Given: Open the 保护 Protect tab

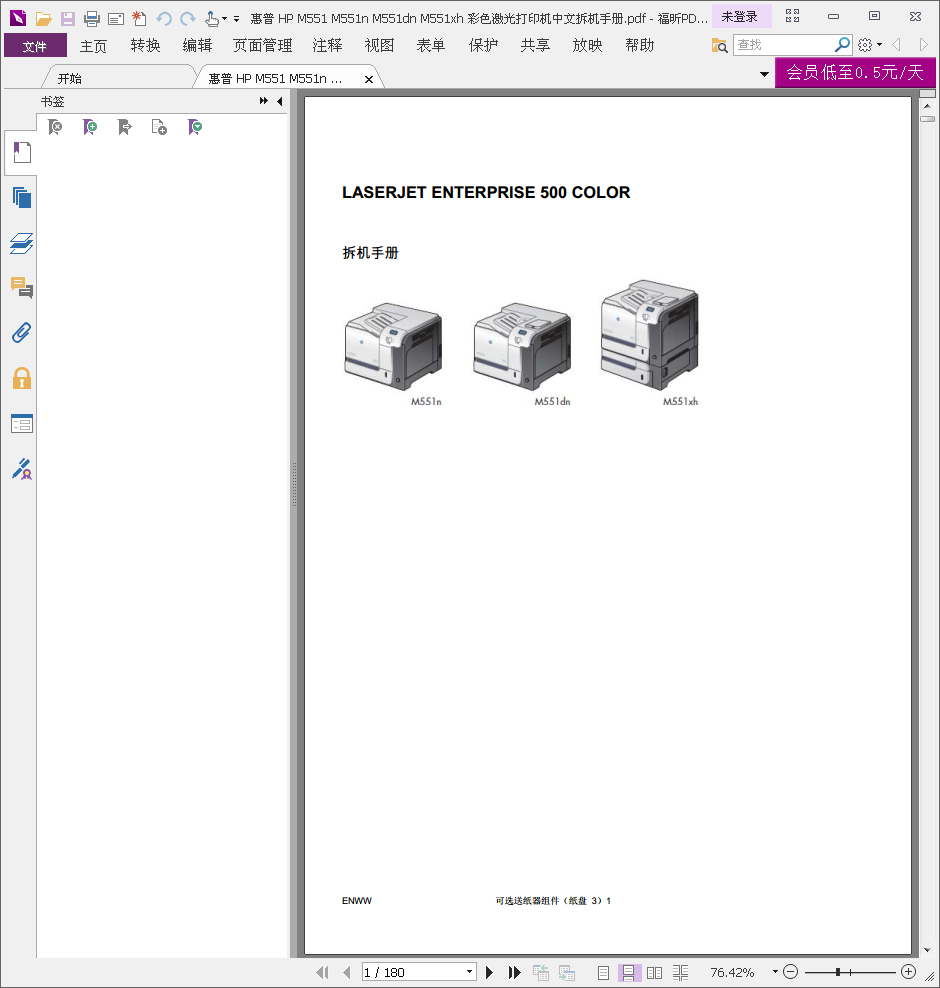Looking at the screenshot, I should [x=483, y=45].
